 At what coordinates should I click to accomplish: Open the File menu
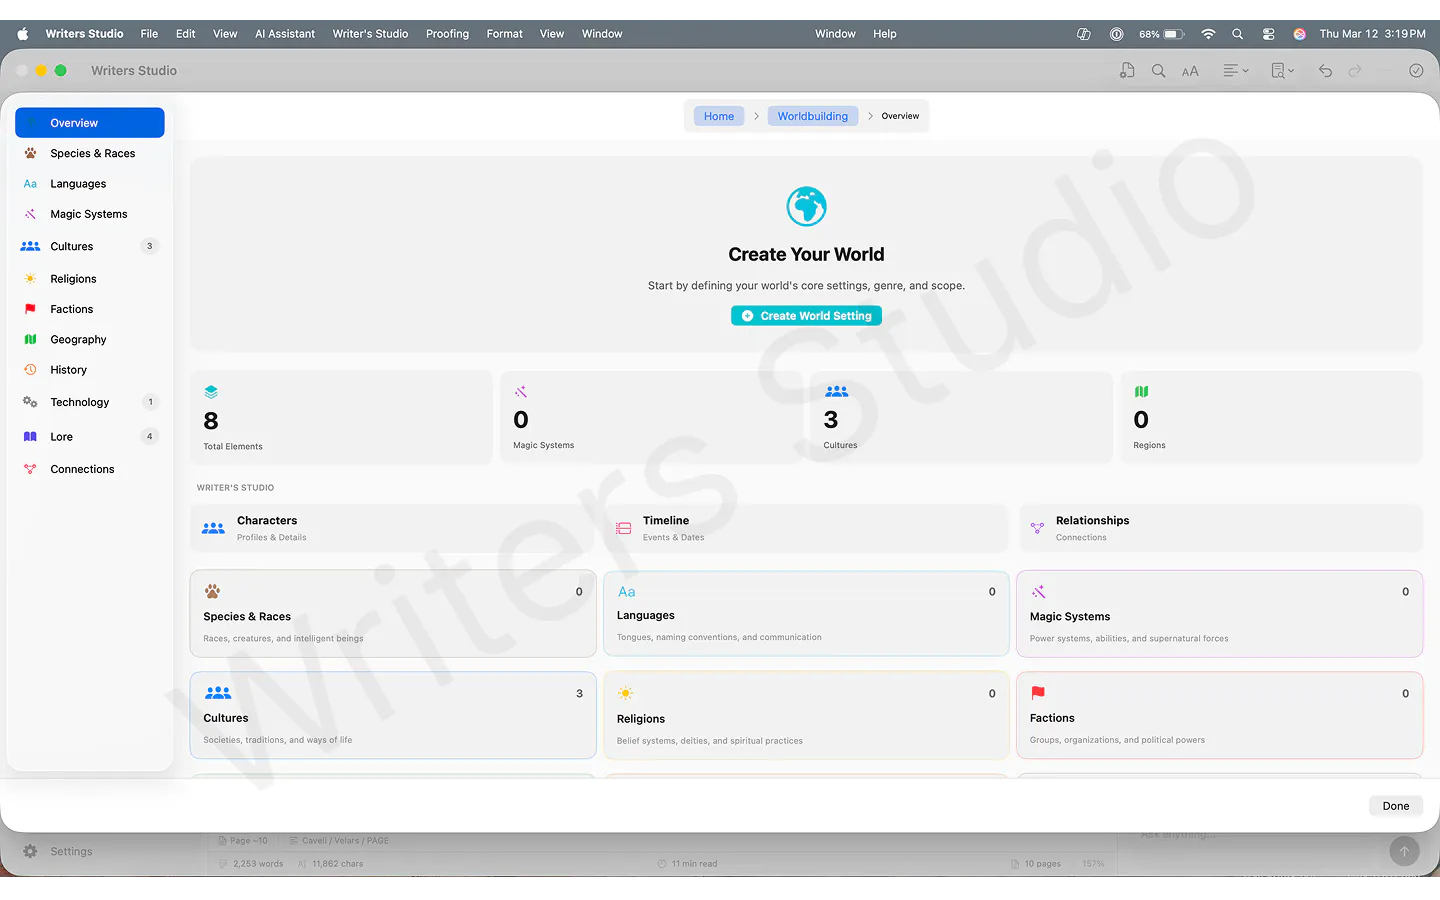click(x=149, y=34)
